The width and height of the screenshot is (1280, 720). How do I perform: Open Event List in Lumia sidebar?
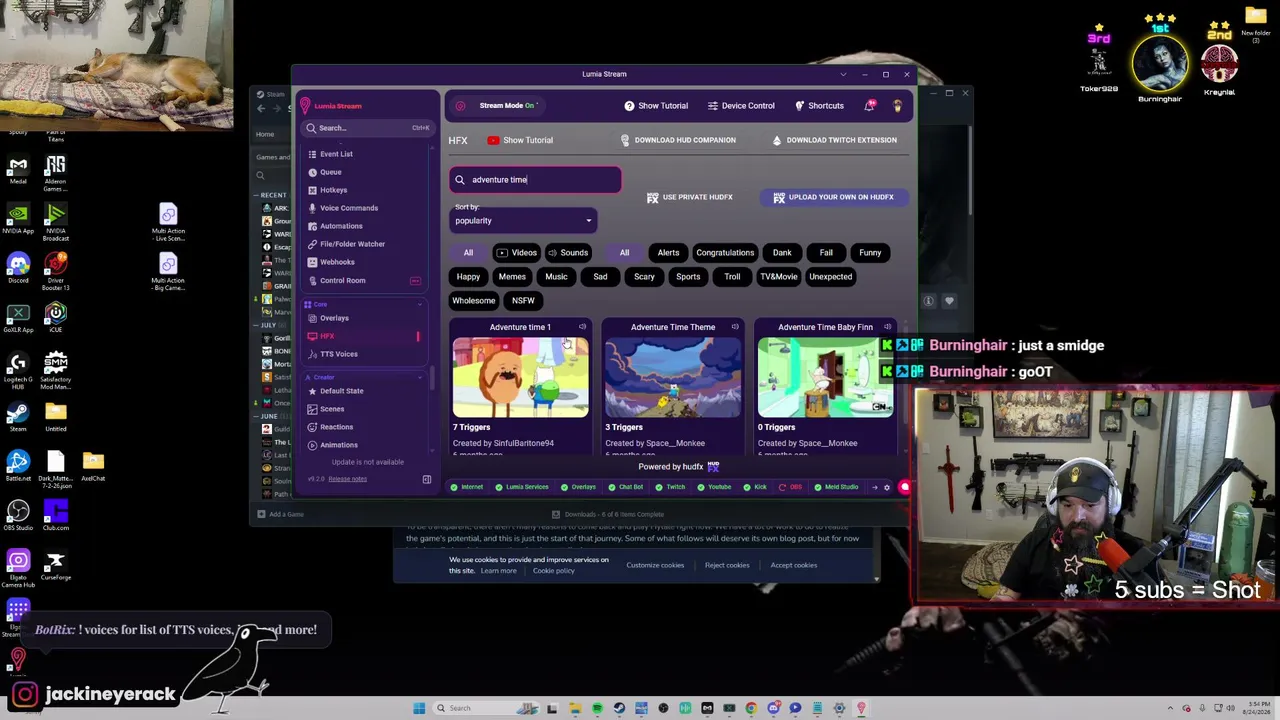[336, 154]
